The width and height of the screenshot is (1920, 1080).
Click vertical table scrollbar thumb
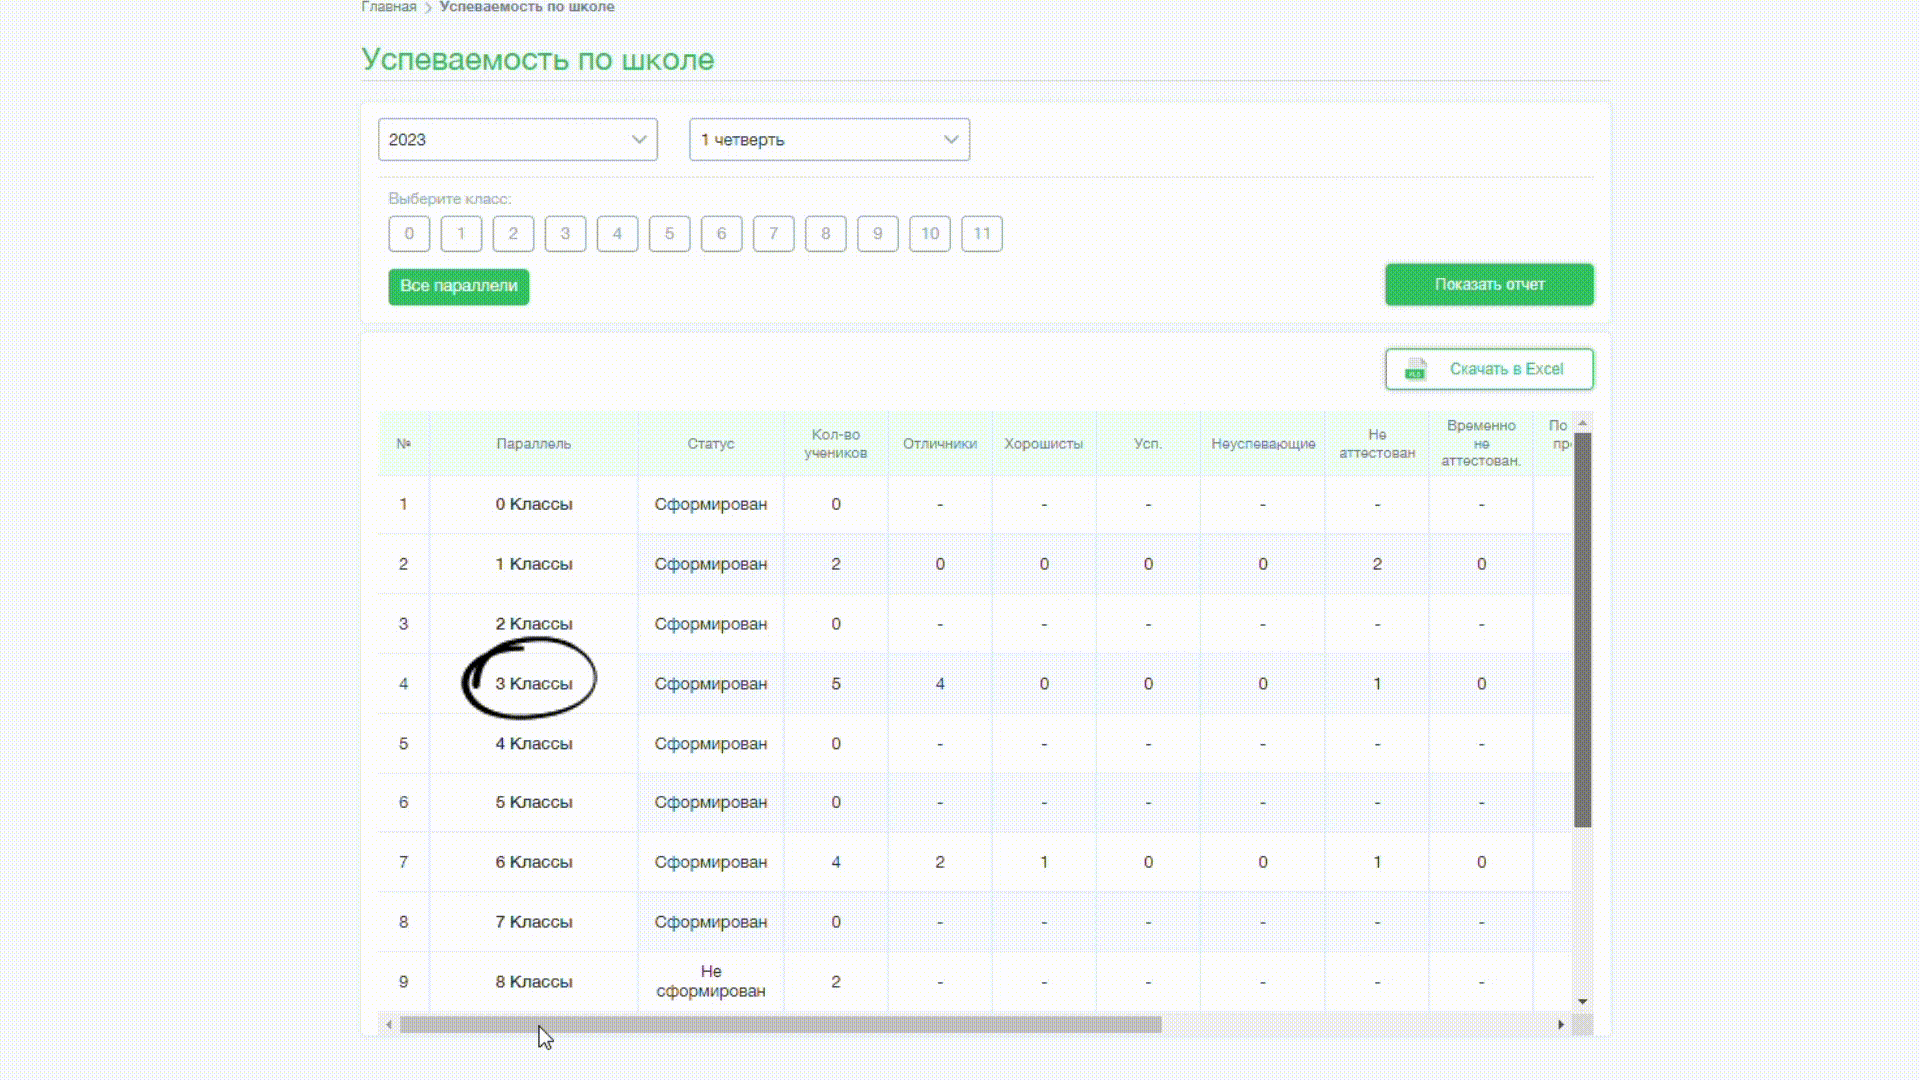coord(1583,630)
